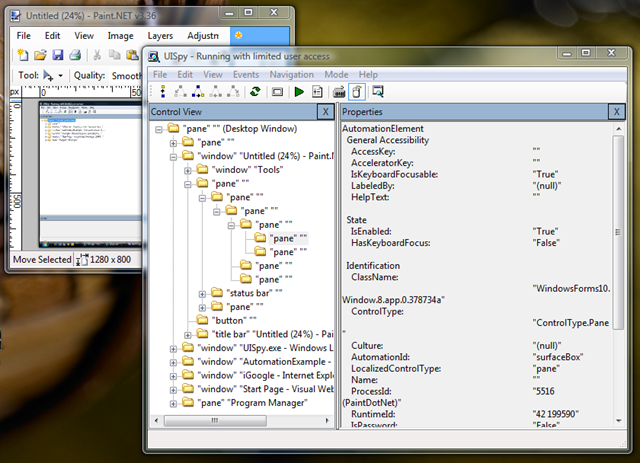Close the Control View panel with X
Screen dimensions: 640x463
[326, 111]
